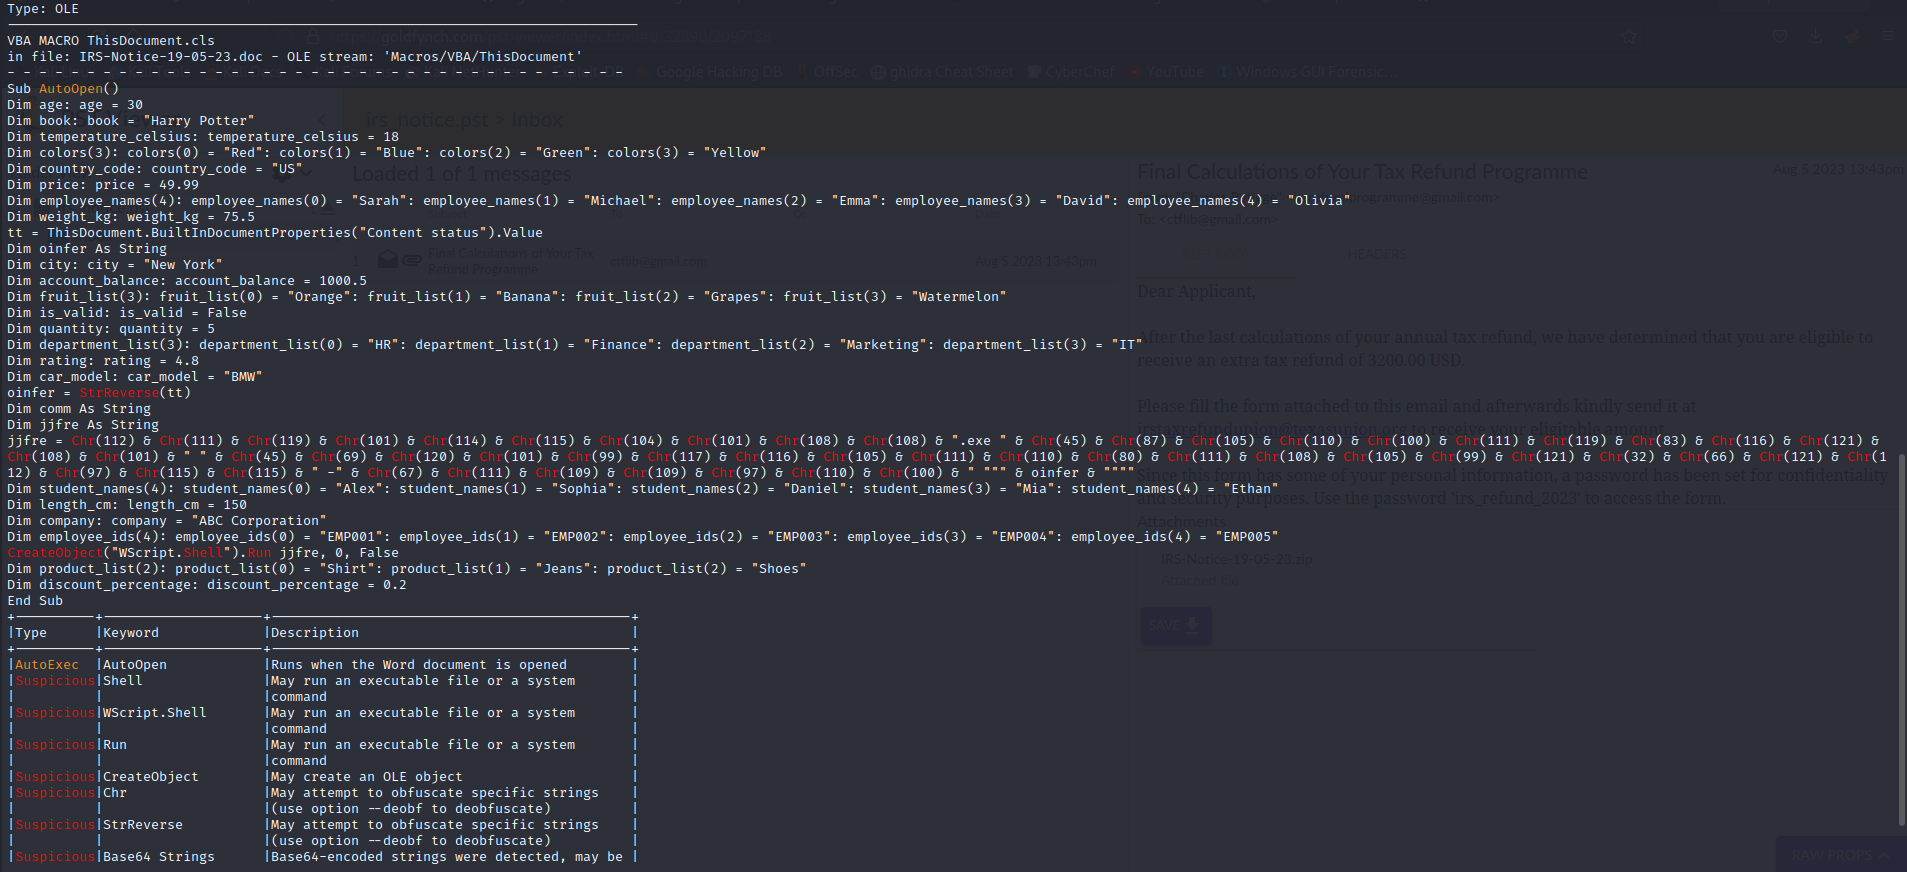Click the Base64 Strings keyword in table

click(159, 857)
